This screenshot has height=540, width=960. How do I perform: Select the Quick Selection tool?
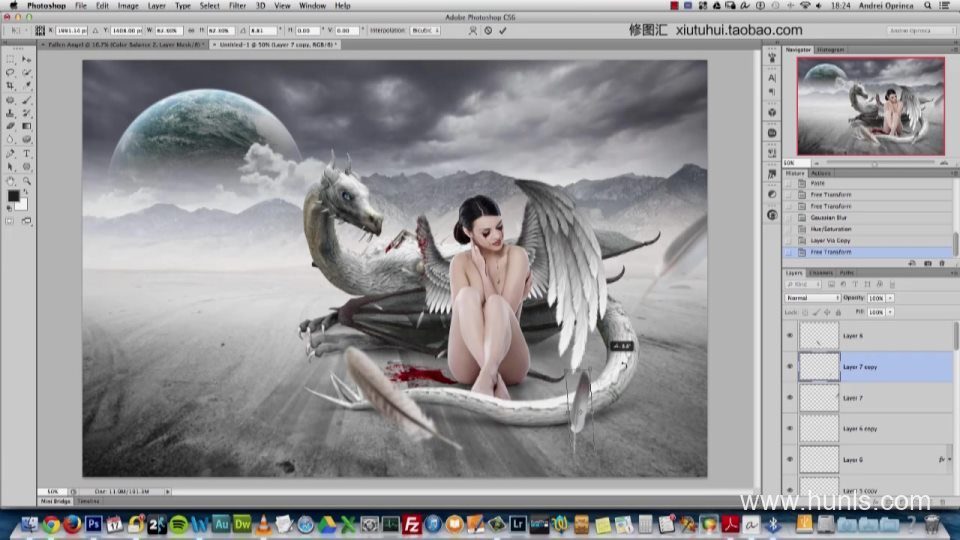26,72
